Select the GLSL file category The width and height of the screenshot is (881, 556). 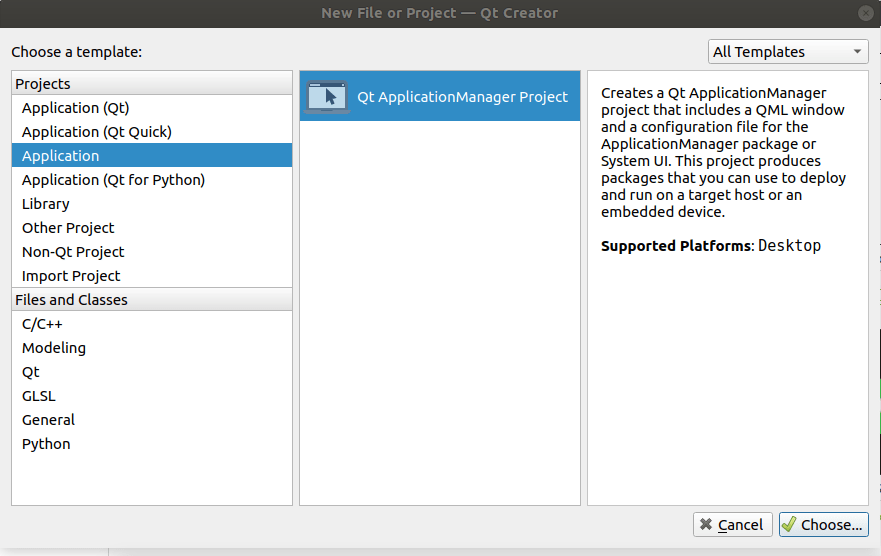tap(39, 396)
